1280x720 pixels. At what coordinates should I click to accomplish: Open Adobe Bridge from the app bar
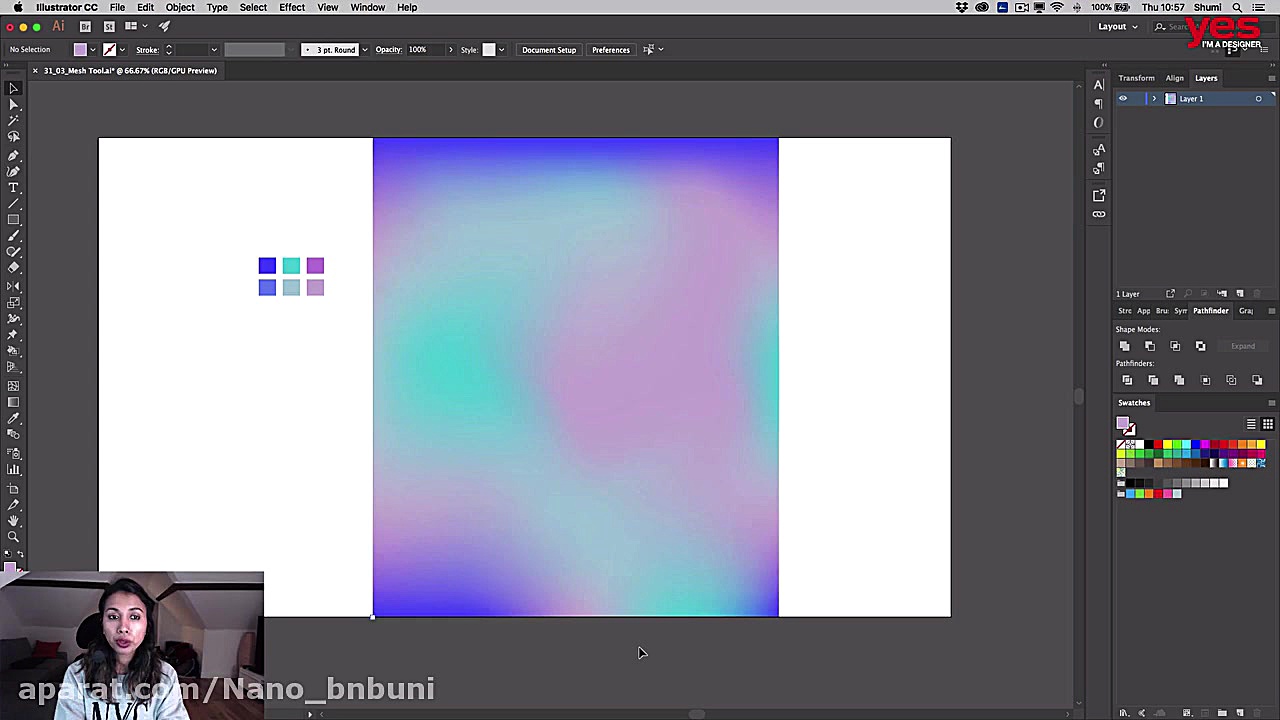click(85, 26)
